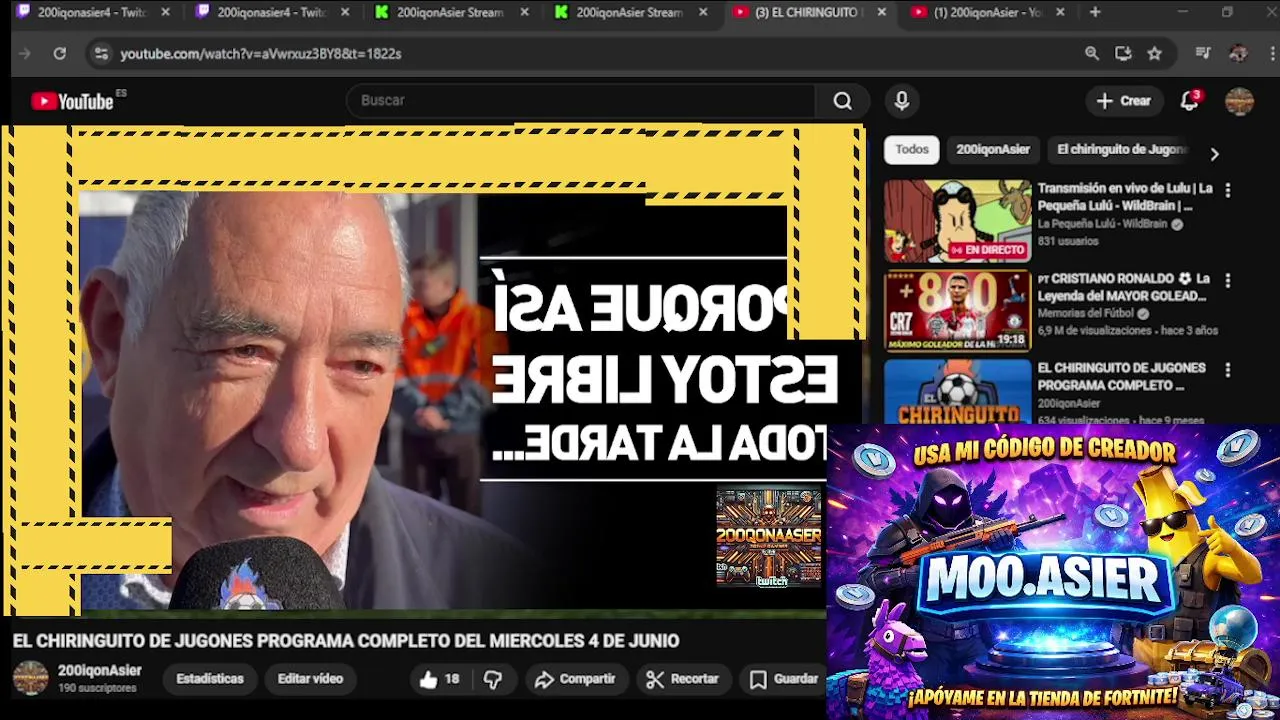Open the El Chiringuito suggested video thumbnail
This screenshot has width=1280, height=720.
(957, 392)
